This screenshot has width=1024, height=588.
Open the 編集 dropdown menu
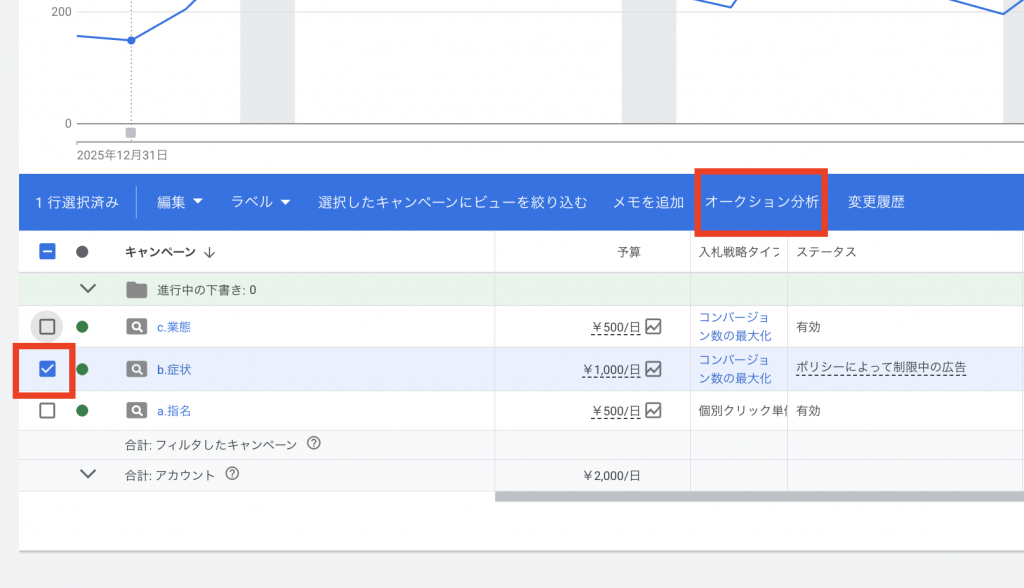point(179,202)
